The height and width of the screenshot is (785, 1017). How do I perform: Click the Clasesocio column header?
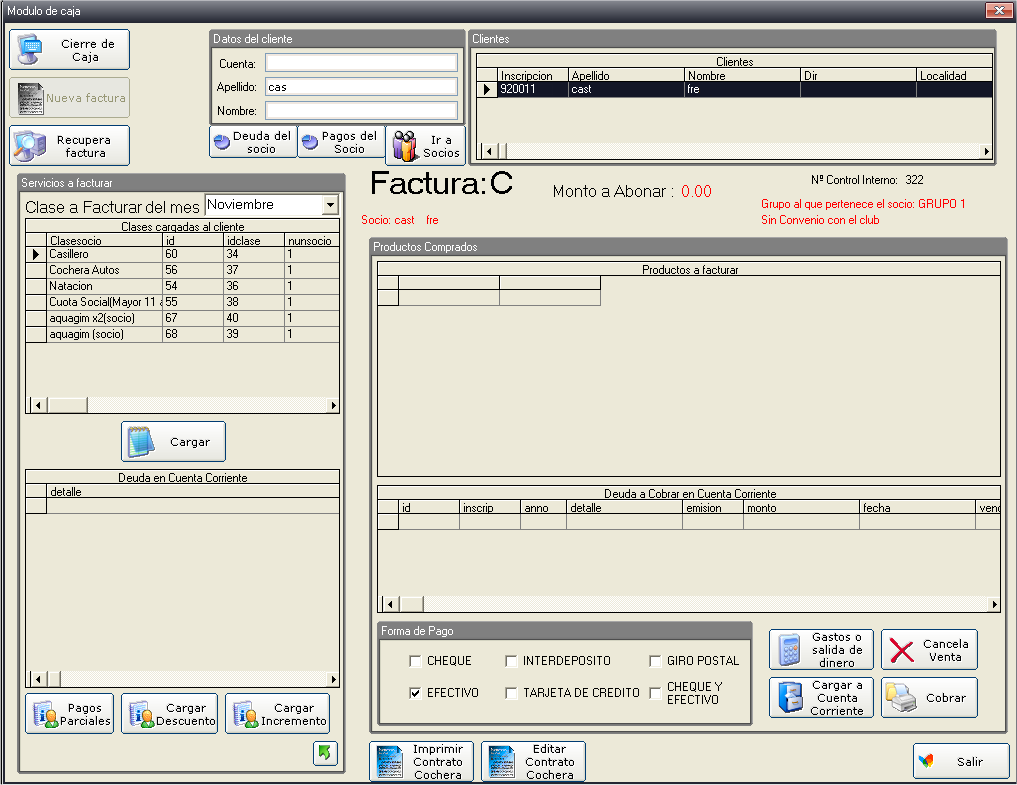(x=104, y=241)
